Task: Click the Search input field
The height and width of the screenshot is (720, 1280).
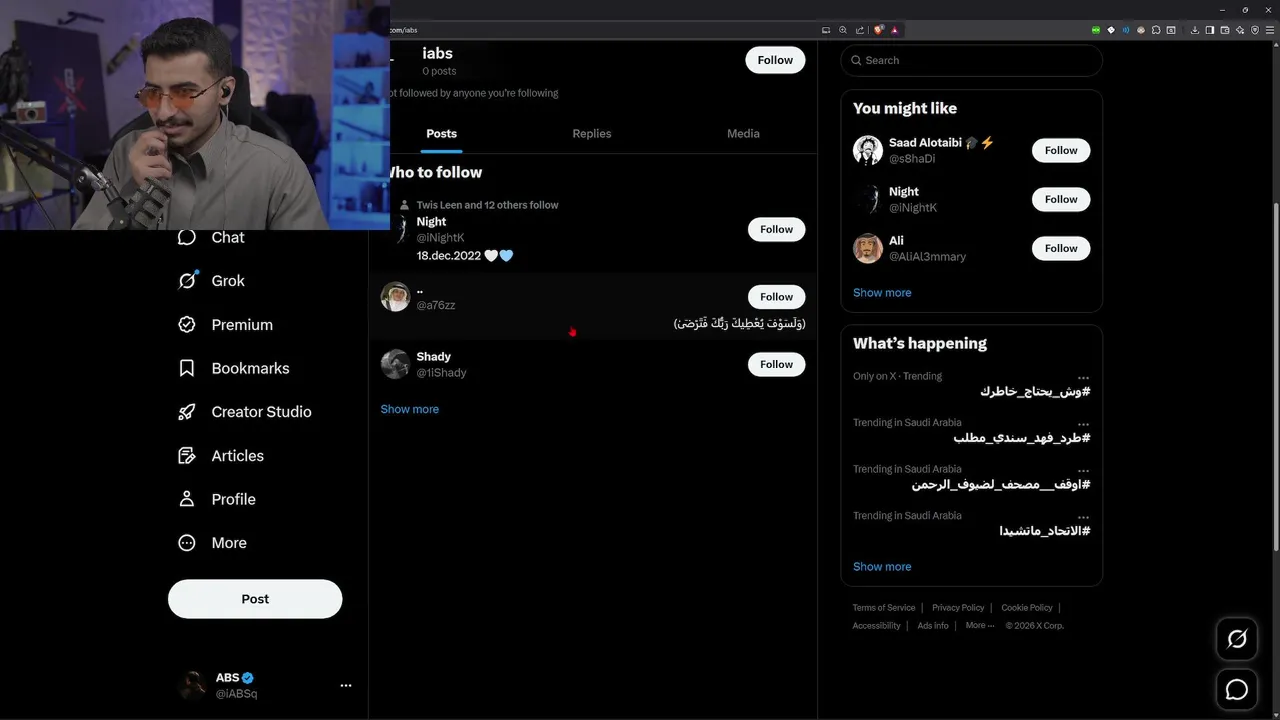Action: 971,60
